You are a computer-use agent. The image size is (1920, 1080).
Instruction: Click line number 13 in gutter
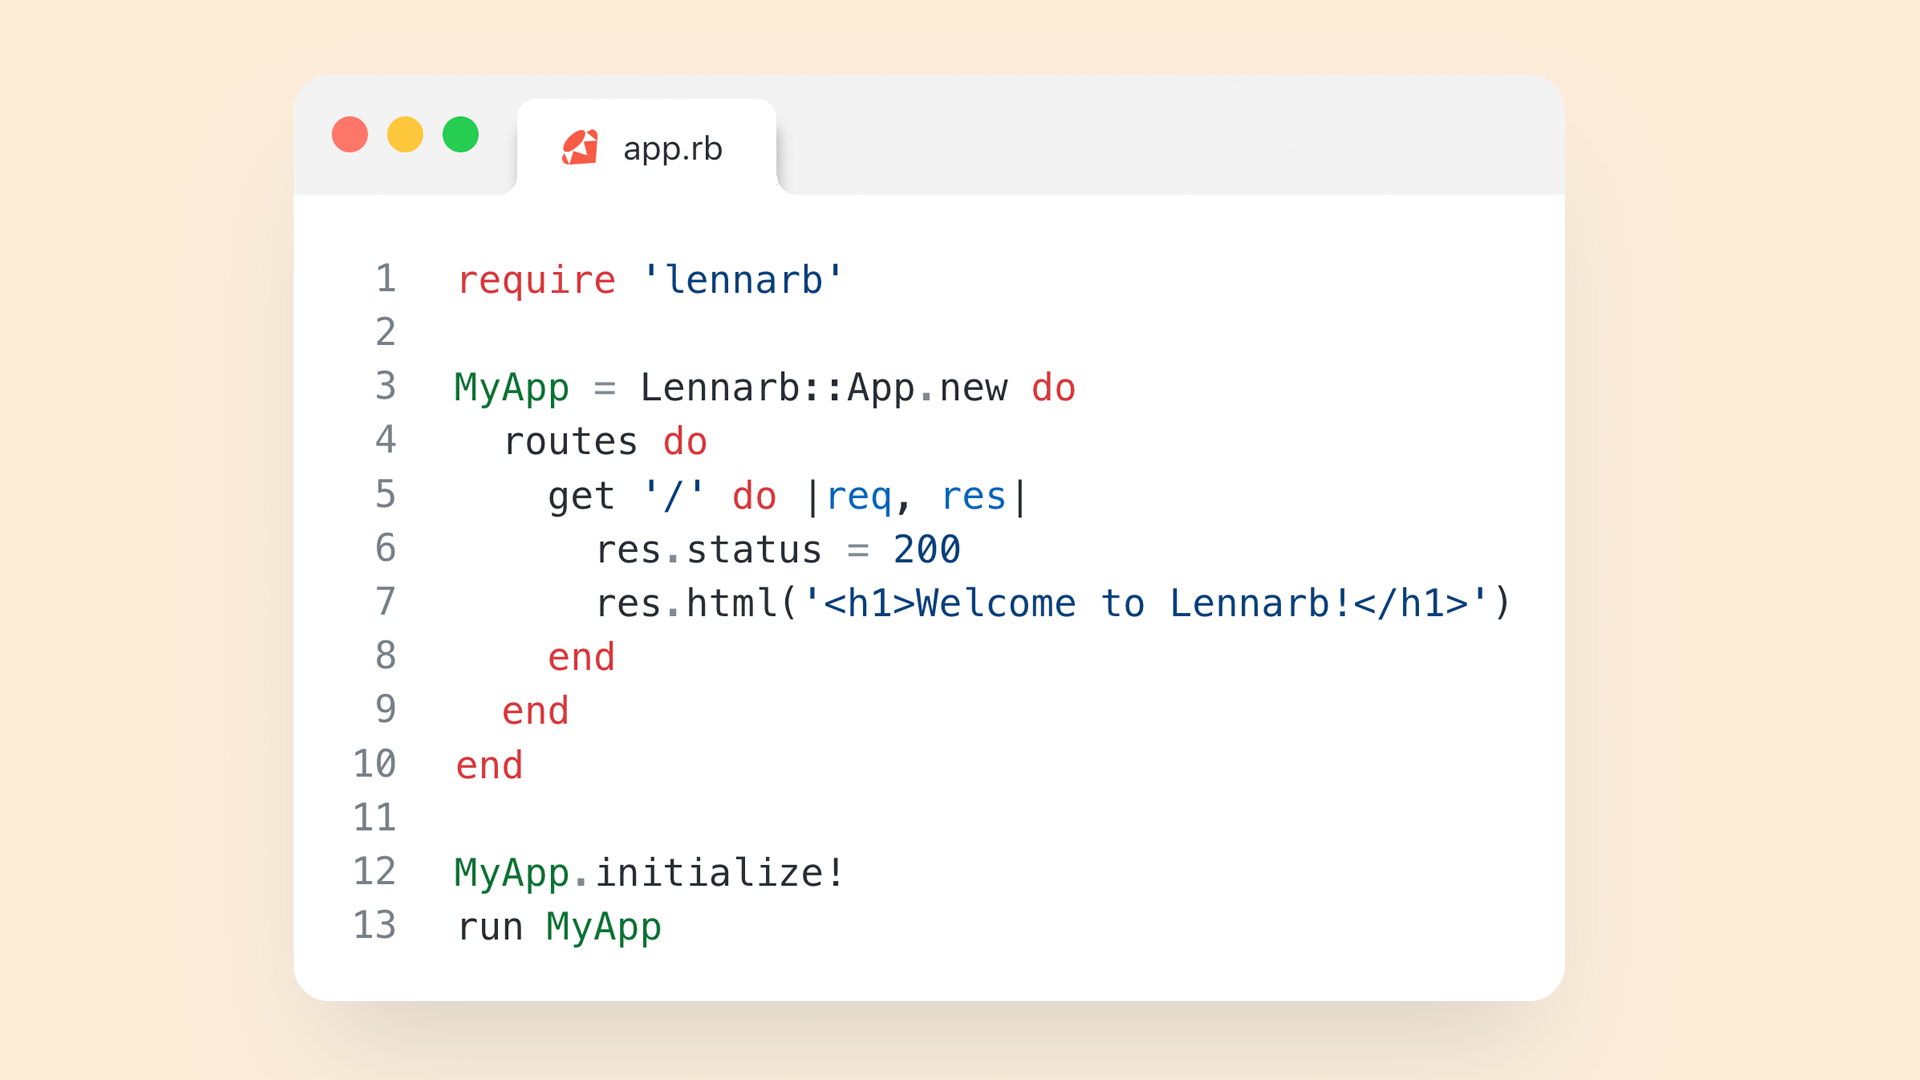(375, 925)
